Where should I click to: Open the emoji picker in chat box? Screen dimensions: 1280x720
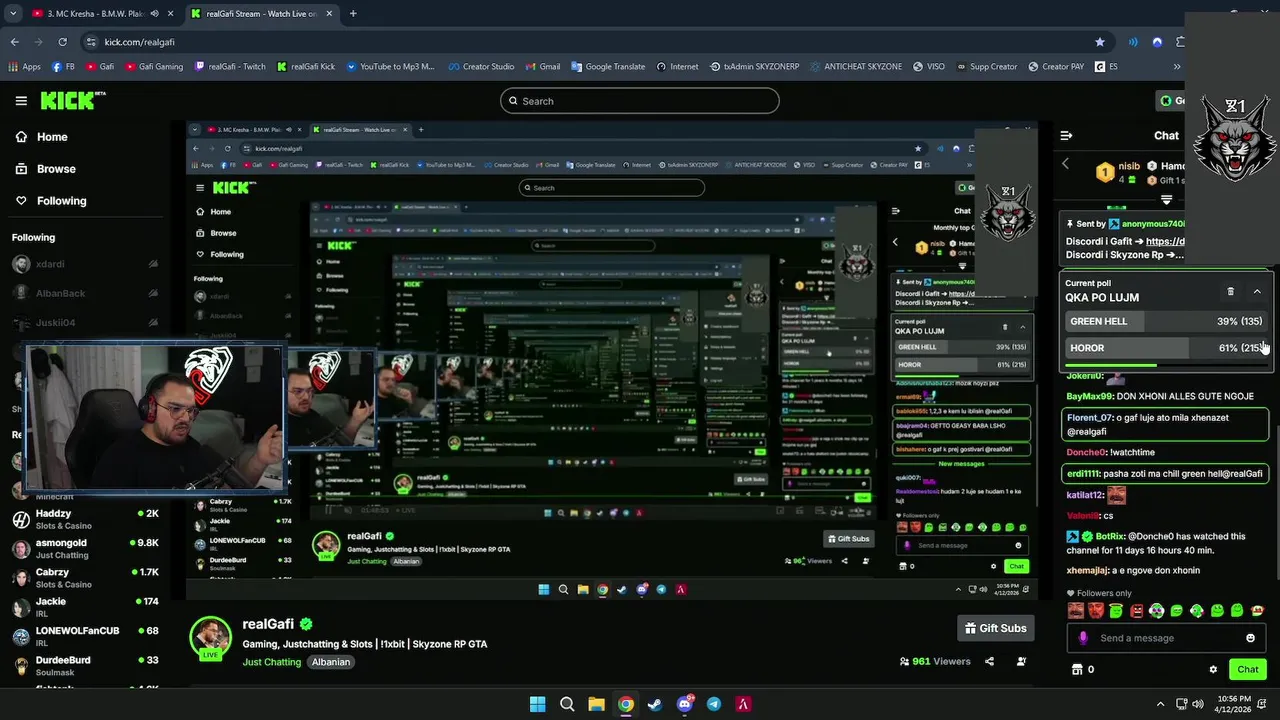[x=1250, y=638]
